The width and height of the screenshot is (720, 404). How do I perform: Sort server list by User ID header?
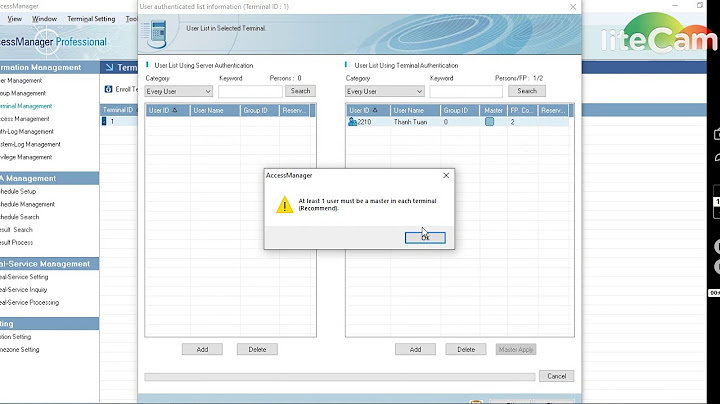(168, 110)
